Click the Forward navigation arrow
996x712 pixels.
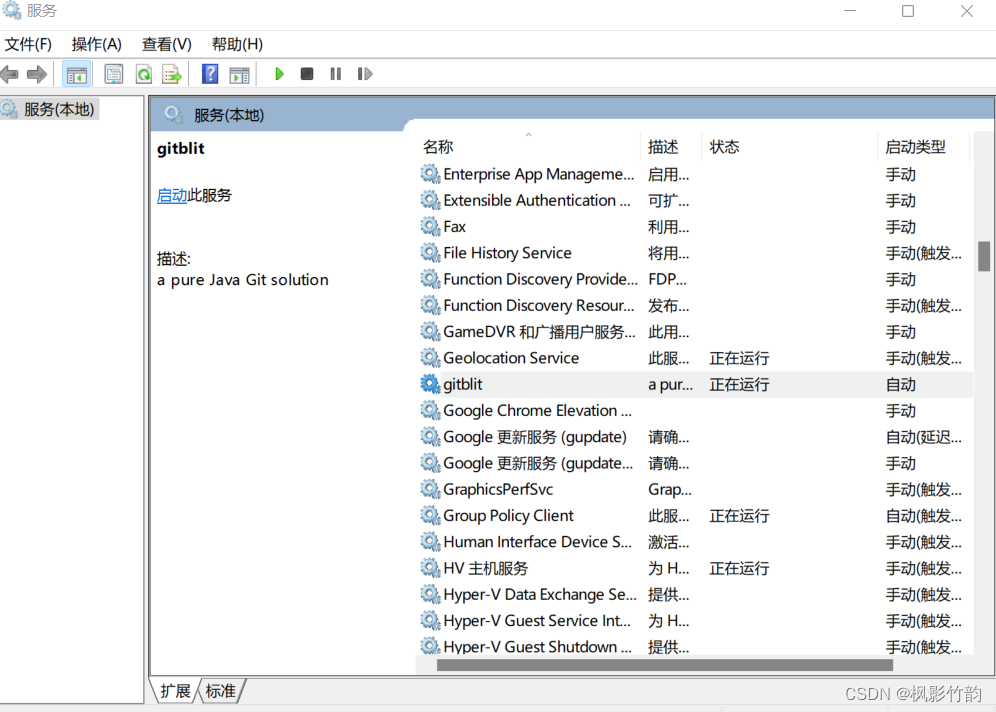[x=37, y=73]
